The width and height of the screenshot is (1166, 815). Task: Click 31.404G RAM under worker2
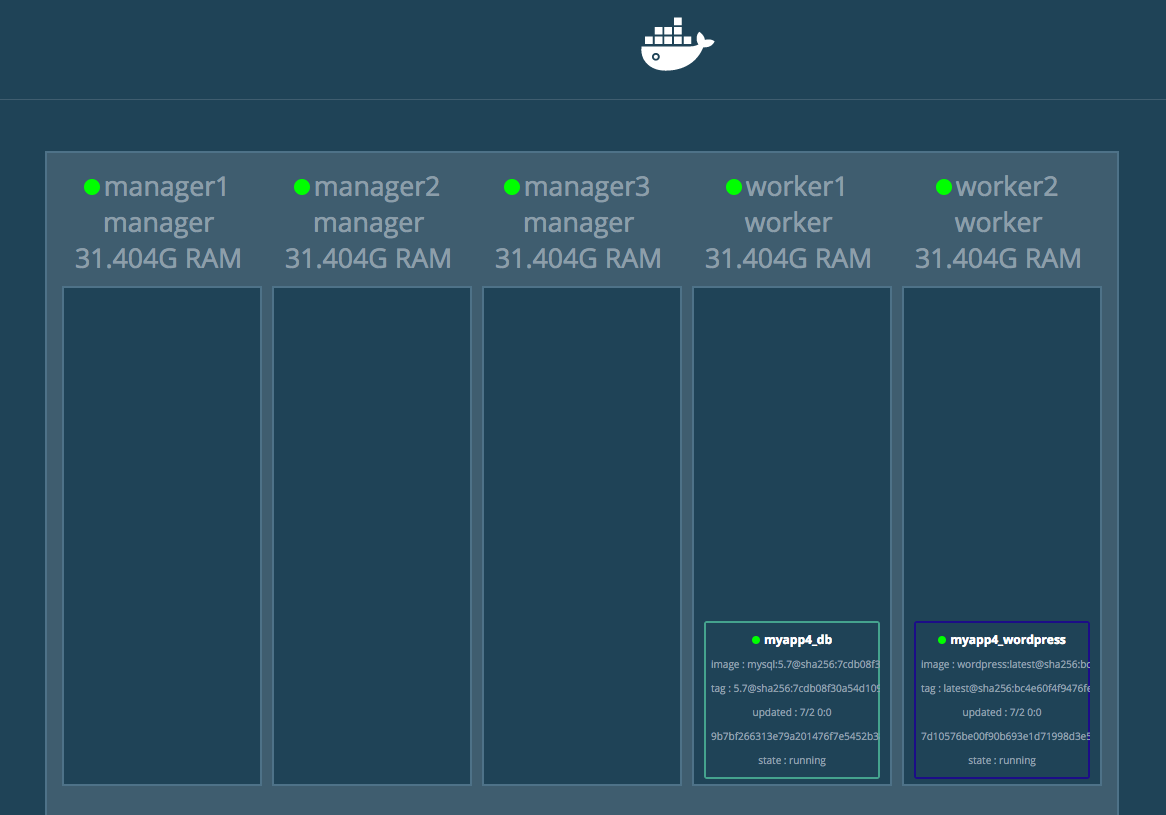[998, 259]
